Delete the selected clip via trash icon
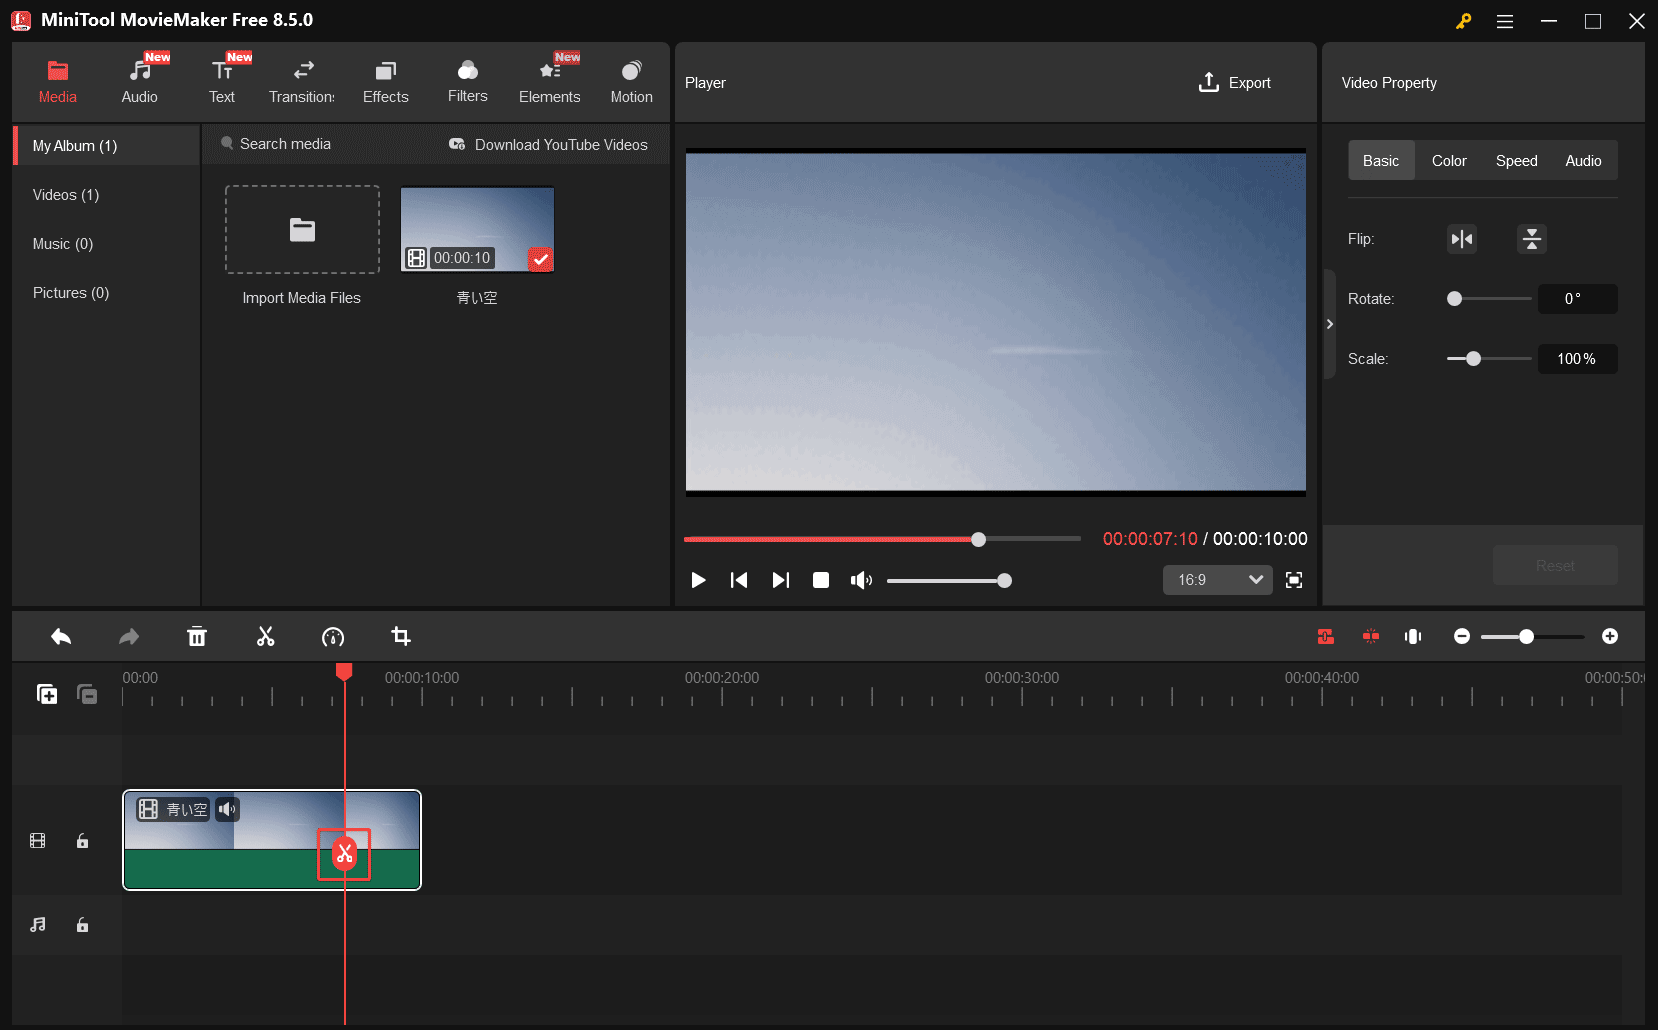Screen dimensions: 1658x1030 tap(197, 636)
